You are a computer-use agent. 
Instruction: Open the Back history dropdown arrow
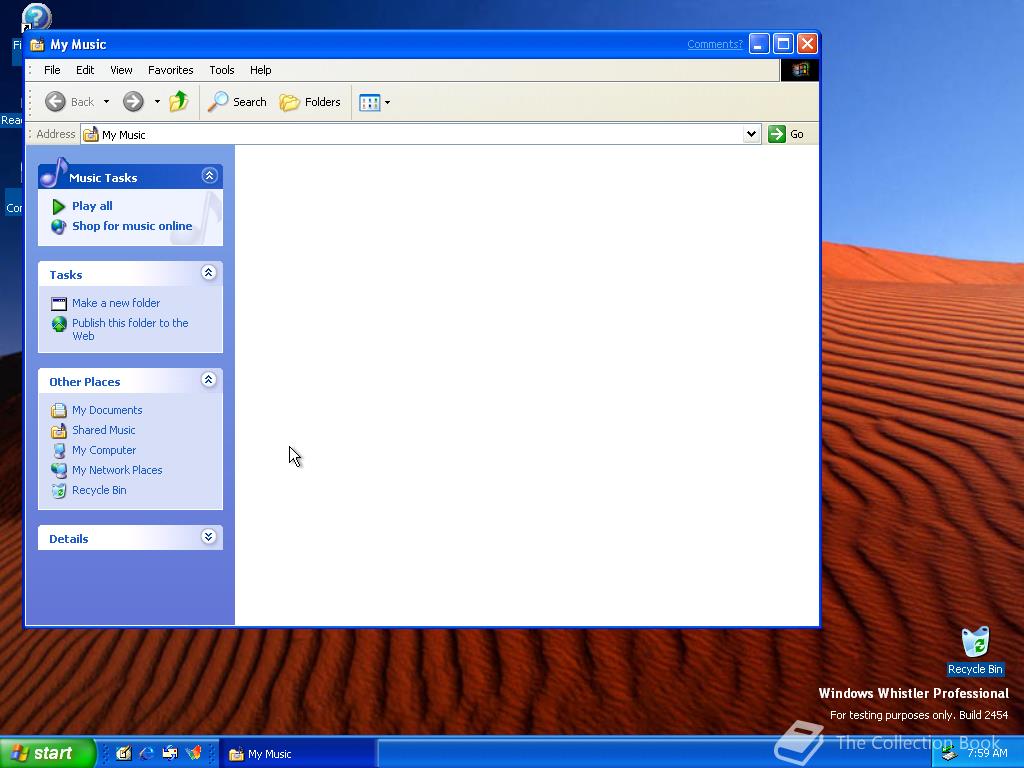coord(106,102)
